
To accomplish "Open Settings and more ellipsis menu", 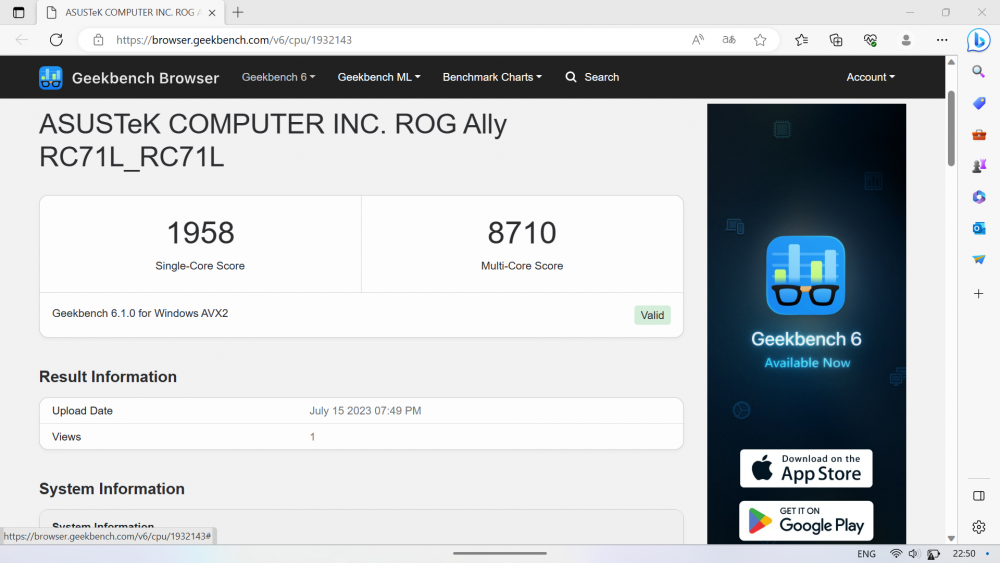I will tap(942, 40).
